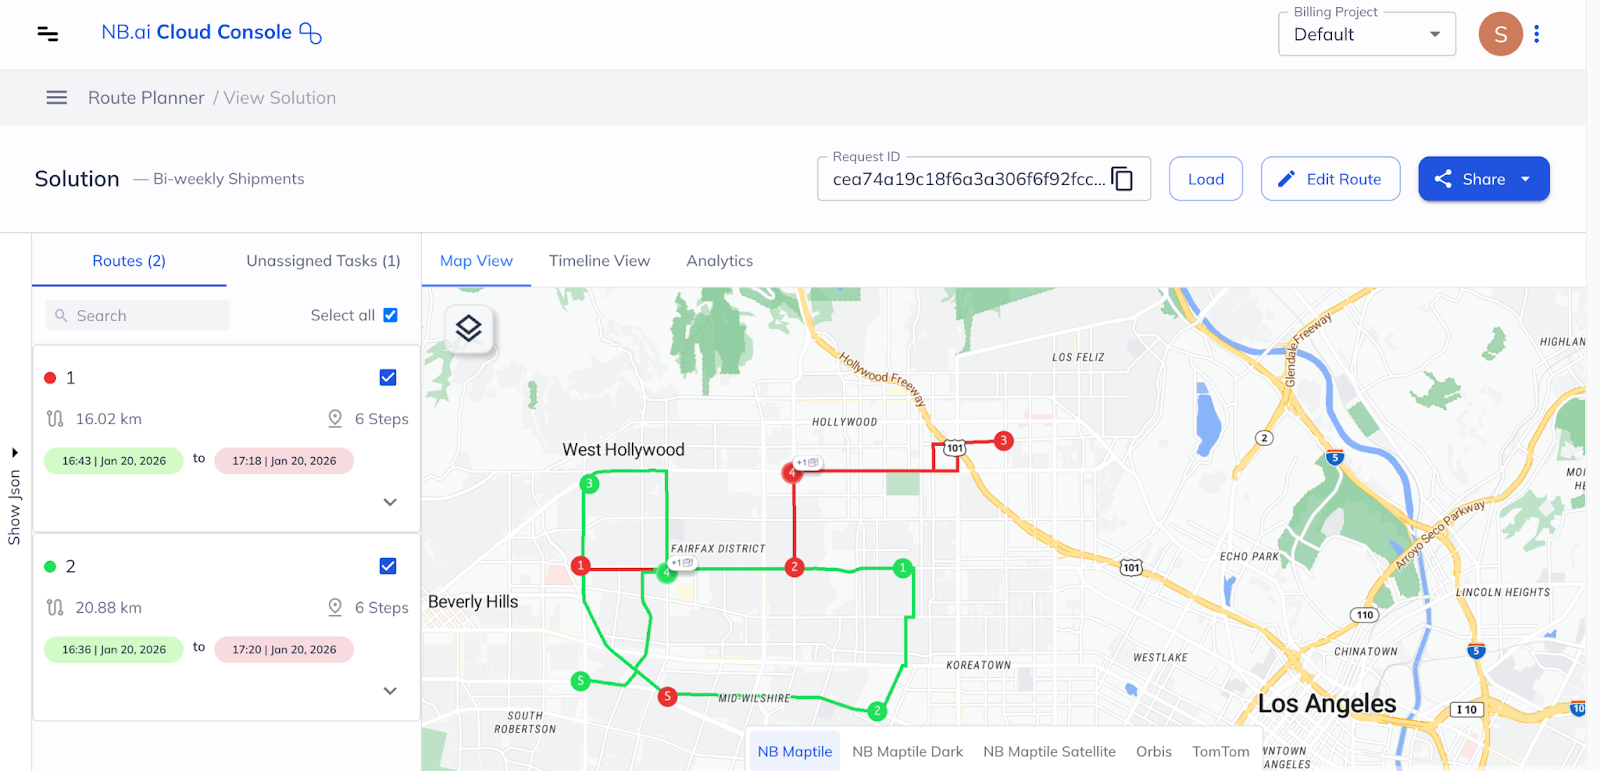This screenshot has width=1600, height=771.
Task: Open the three-dot account options menu
Action: pos(1537,34)
